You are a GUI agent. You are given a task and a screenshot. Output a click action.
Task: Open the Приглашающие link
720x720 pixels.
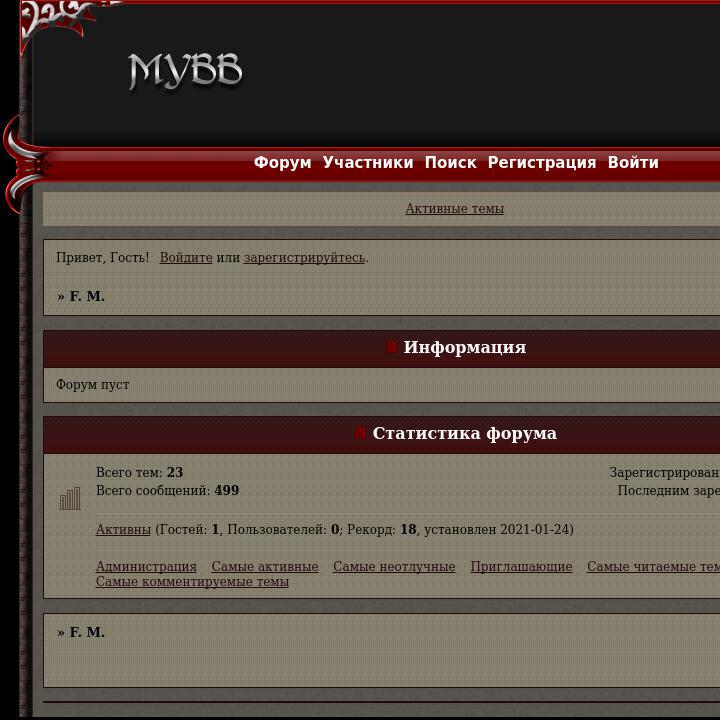pyautogui.click(x=521, y=567)
